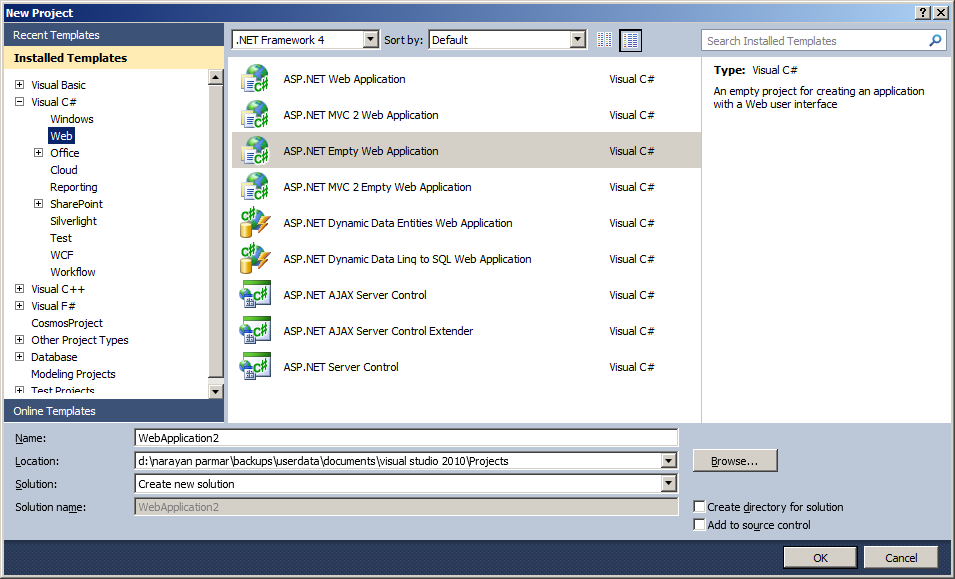Select ASP.NET Web Application template name
The width and height of the screenshot is (955, 579).
pyautogui.click(x=344, y=79)
